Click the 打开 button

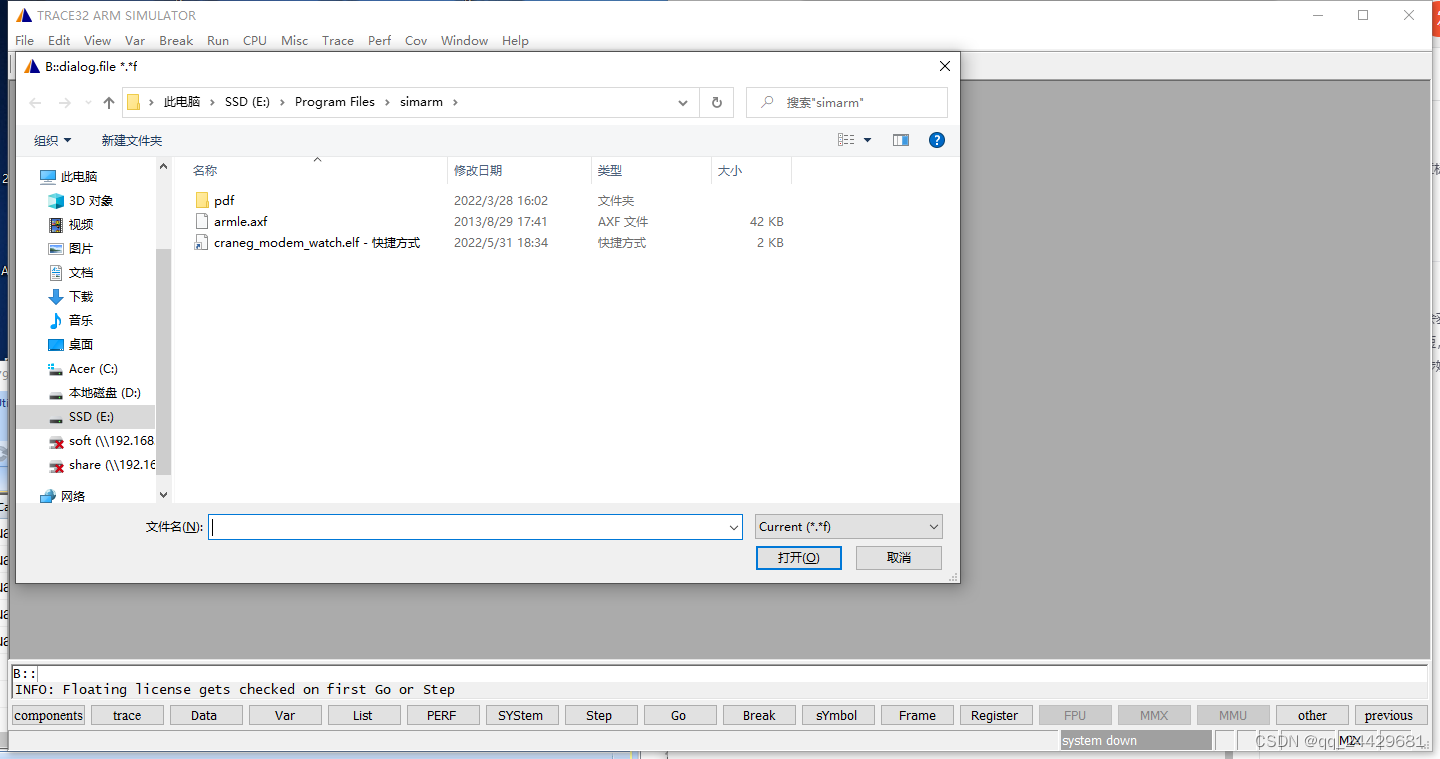click(799, 558)
